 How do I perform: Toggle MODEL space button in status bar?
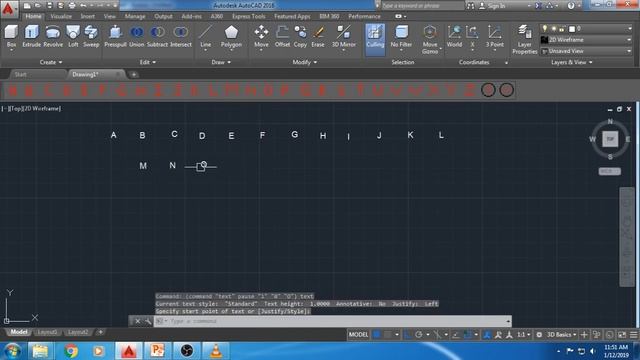[358, 335]
